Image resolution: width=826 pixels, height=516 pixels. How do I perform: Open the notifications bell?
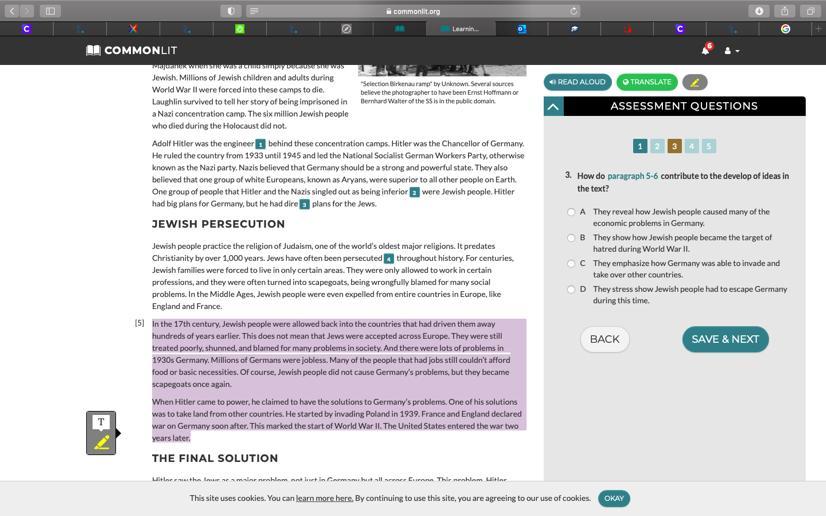(706, 49)
